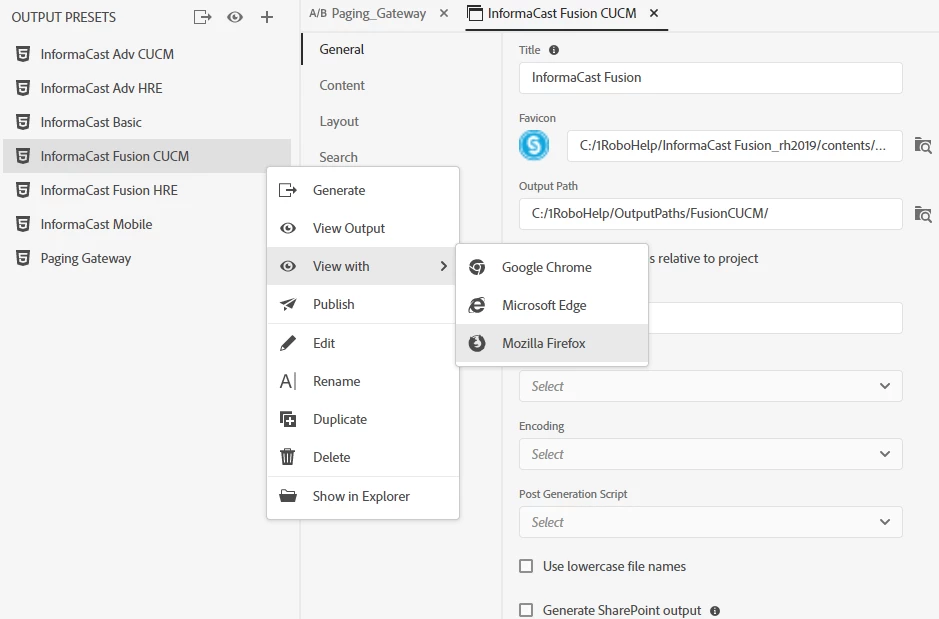
Task: Click the Google Chrome browser icon
Action: pos(477,267)
